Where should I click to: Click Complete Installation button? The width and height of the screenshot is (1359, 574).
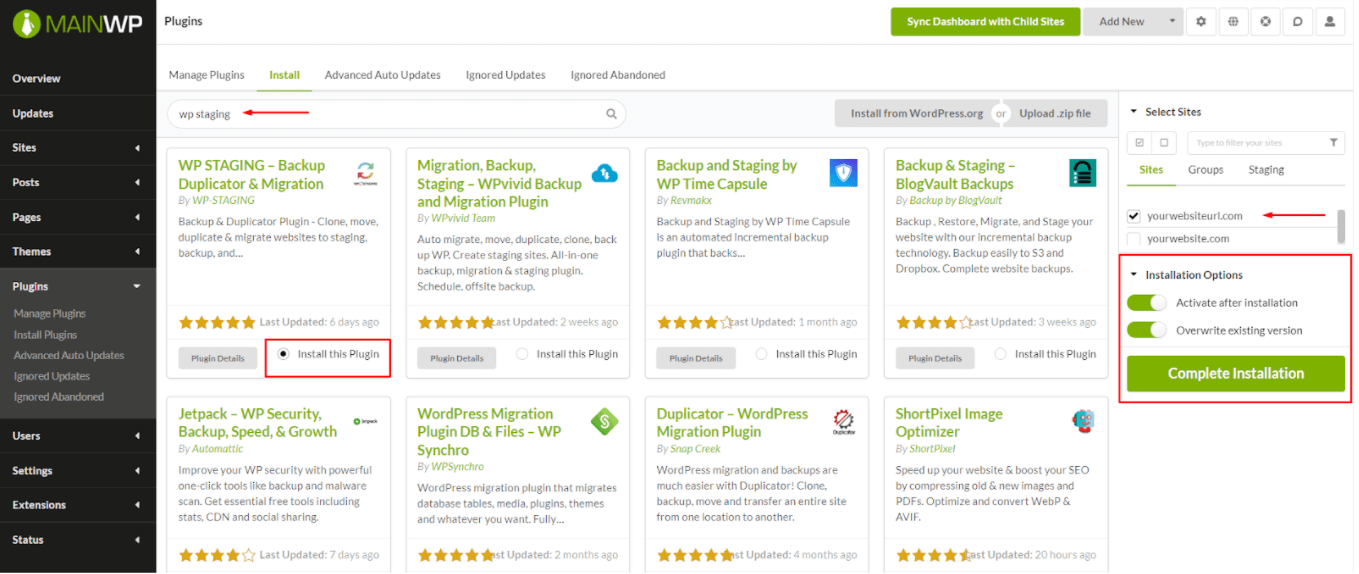pyautogui.click(x=1236, y=374)
